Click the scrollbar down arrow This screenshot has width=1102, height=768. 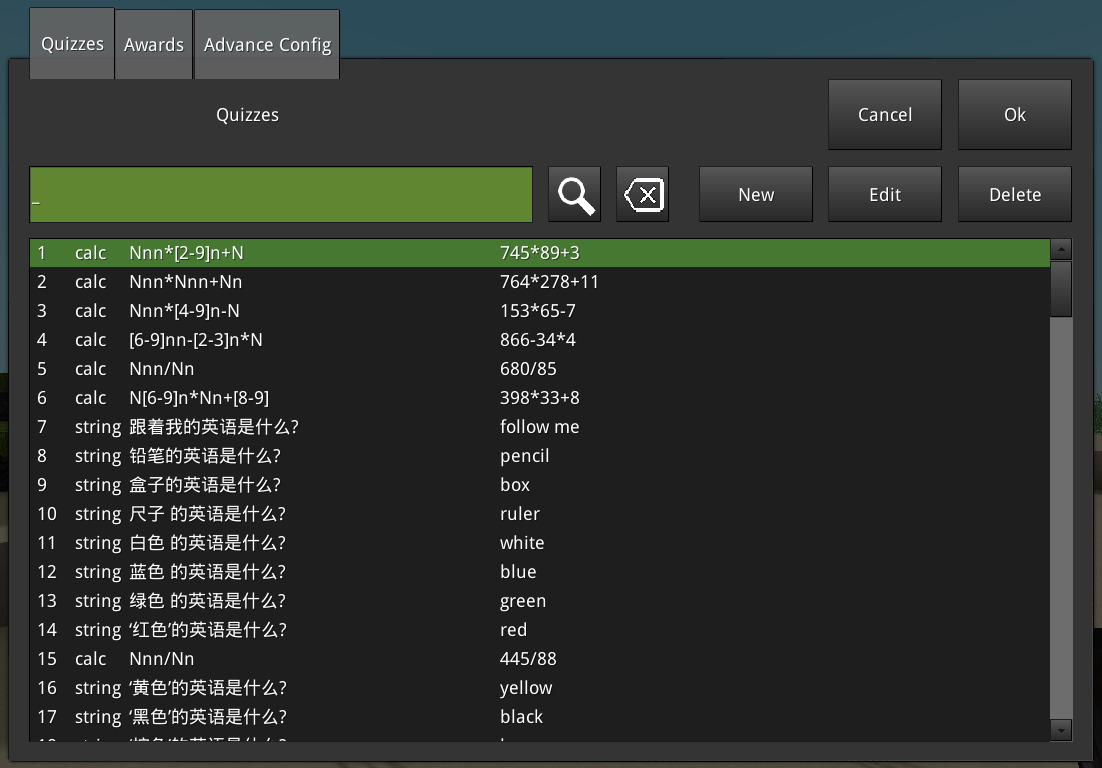(1061, 731)
